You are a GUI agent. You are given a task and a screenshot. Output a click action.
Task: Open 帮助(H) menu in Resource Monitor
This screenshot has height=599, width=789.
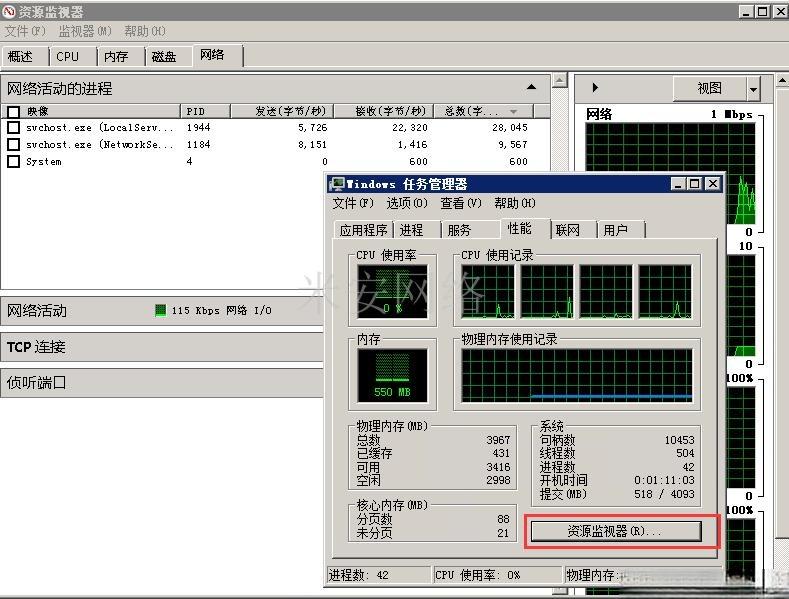pos(145,31)
